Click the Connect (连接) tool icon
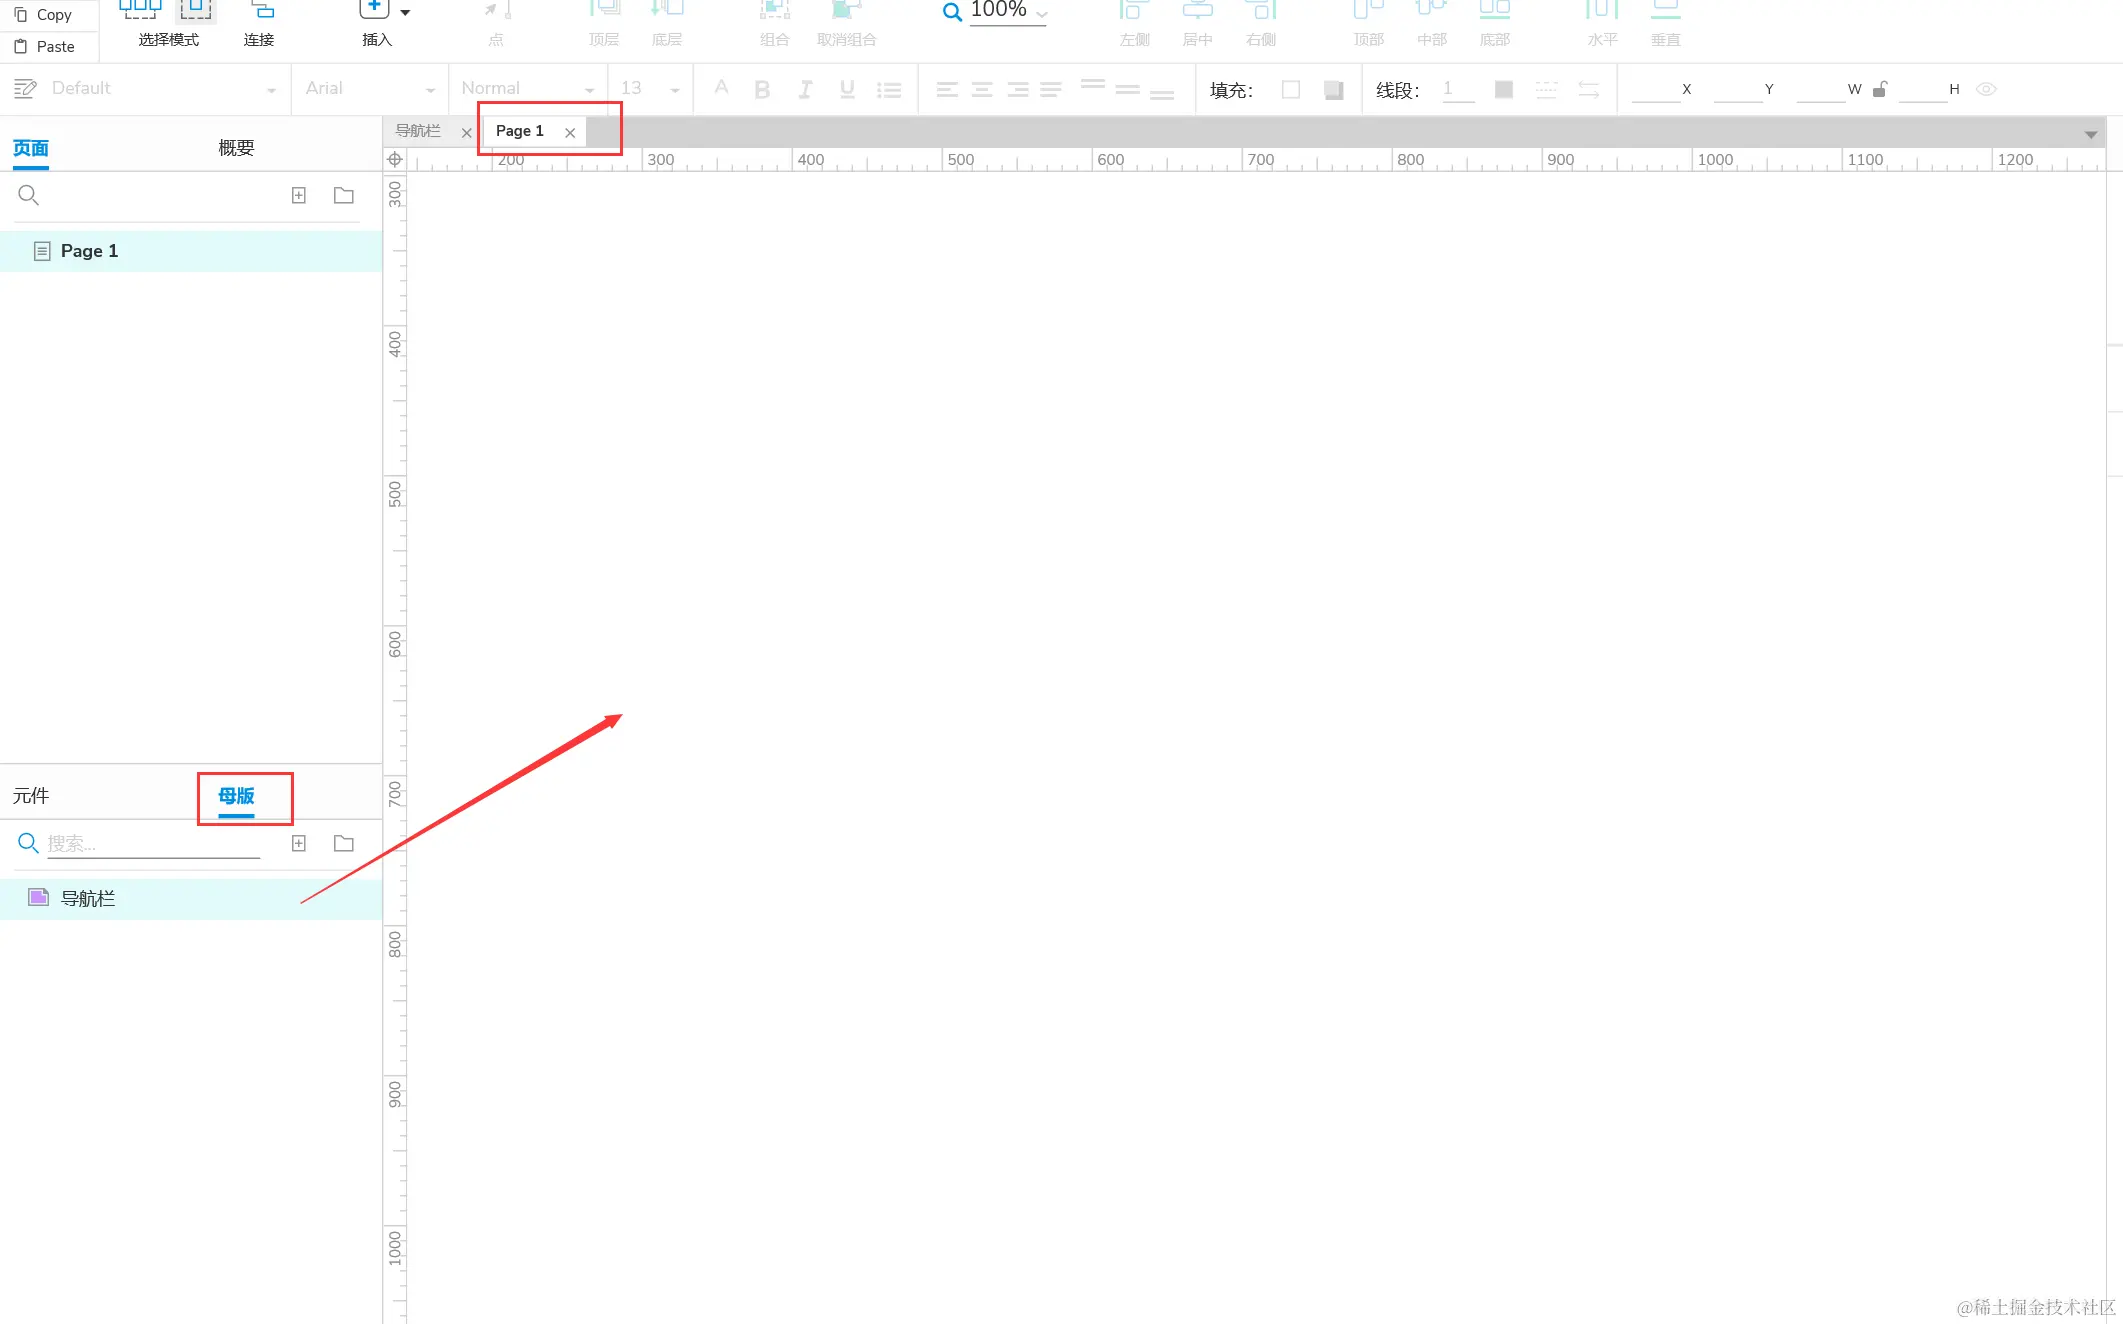 (x=261, y=11)
